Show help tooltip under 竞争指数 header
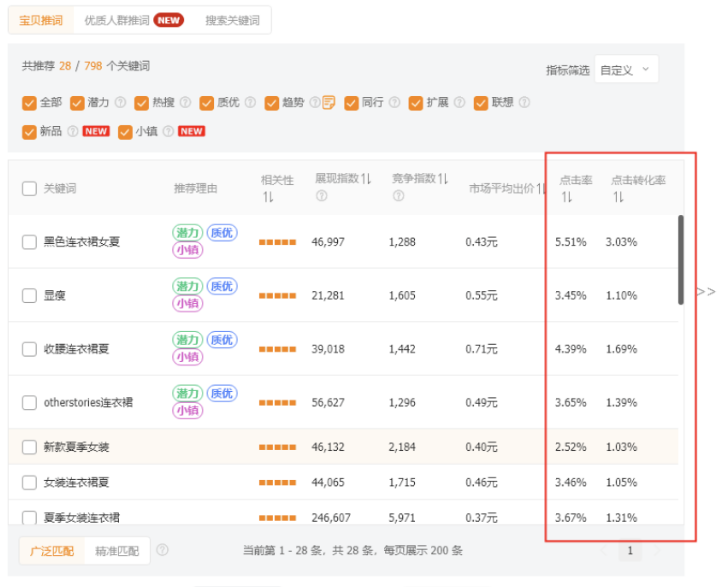 coord(399,196)
